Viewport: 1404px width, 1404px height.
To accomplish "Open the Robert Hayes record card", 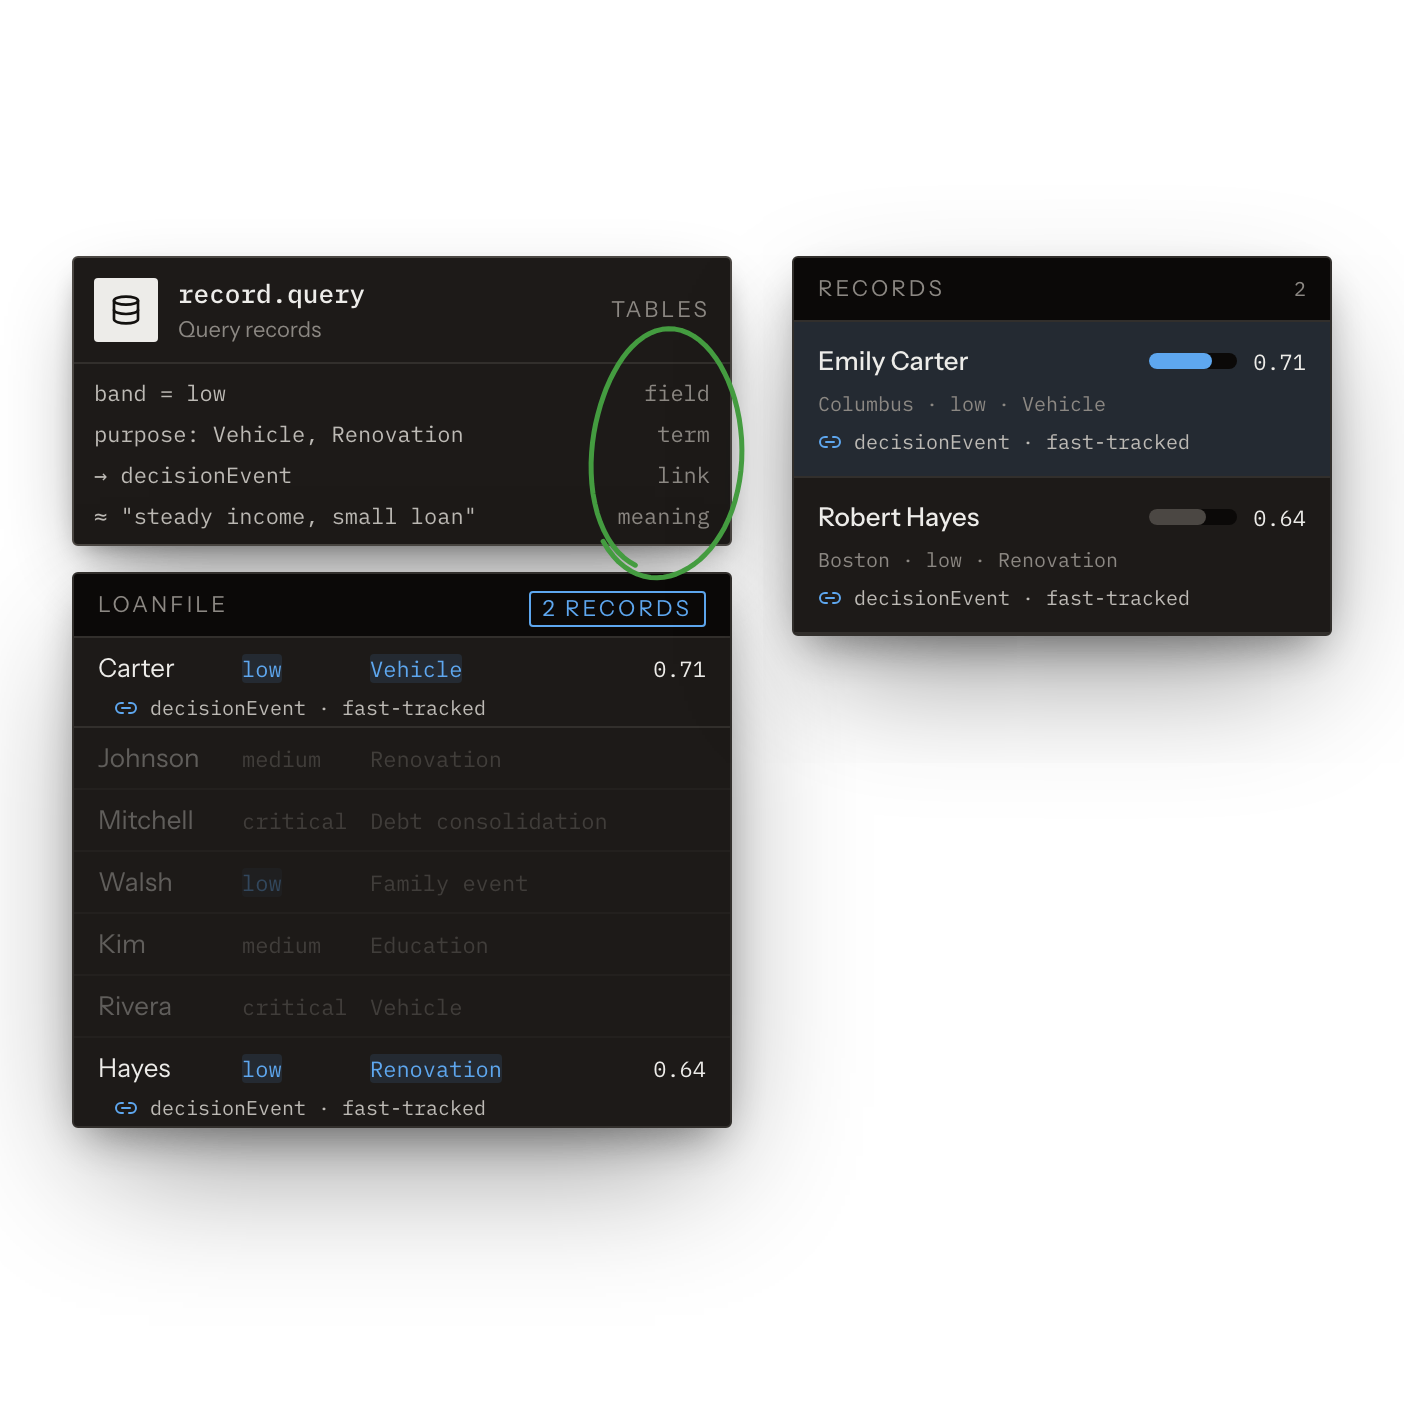I will pos(1062,555).
